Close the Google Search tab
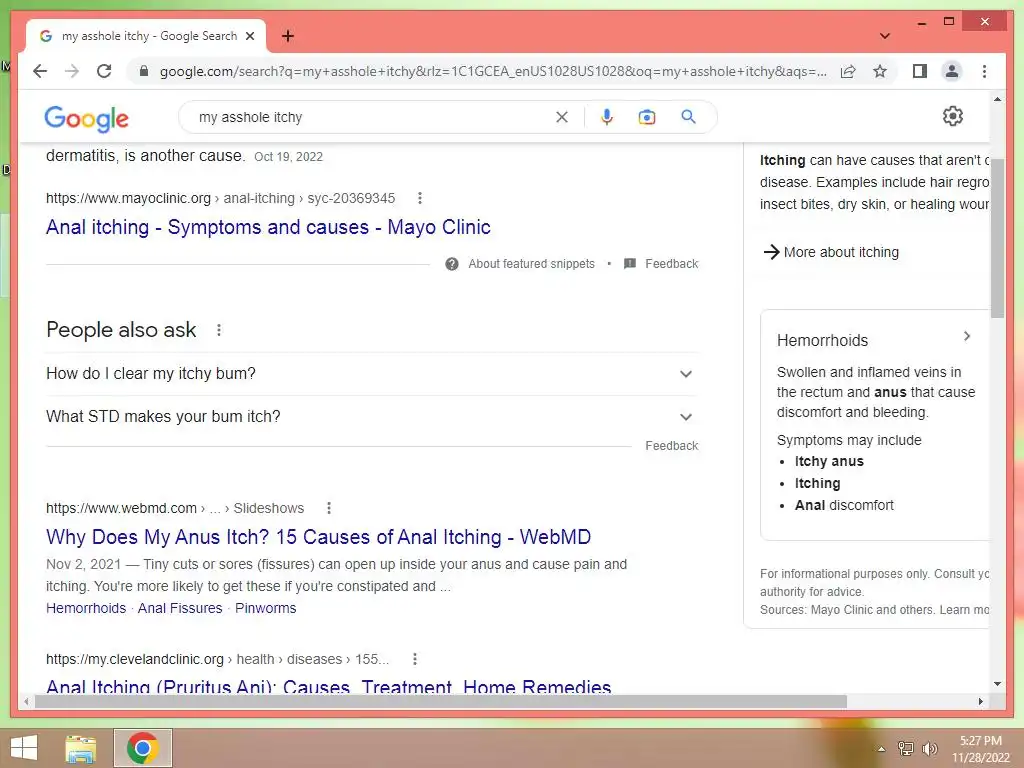 coord(249,36)
